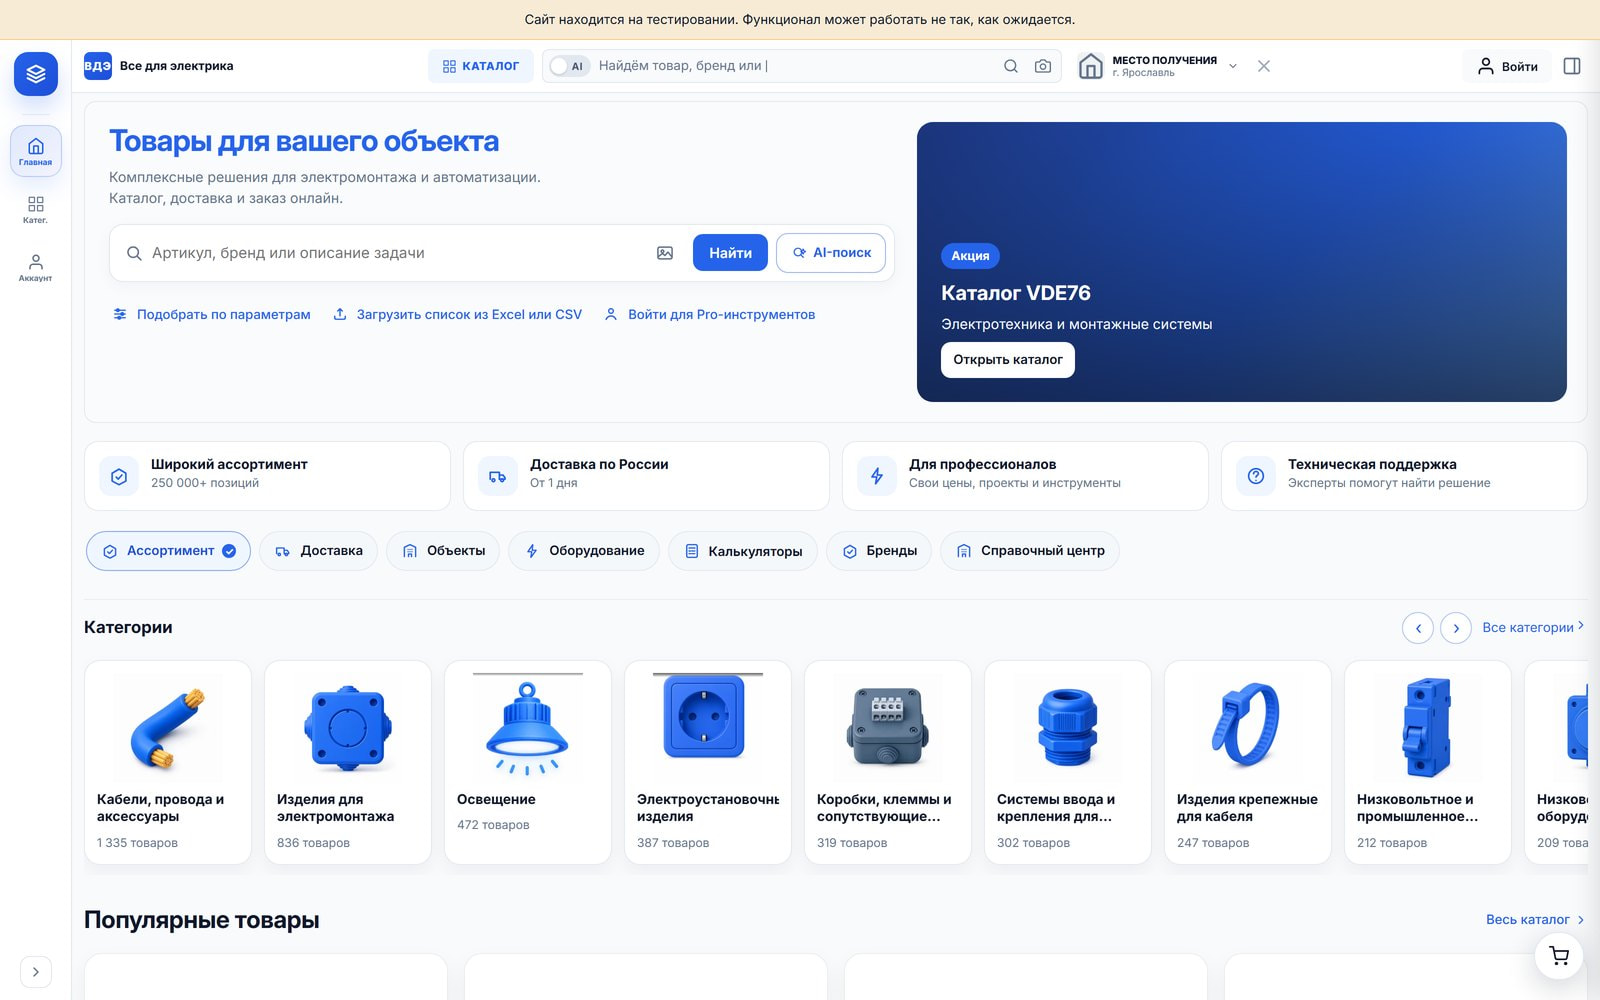Image resolution: width=1600 pixels, height=1000 pixels.
Task: Click the layers logo icon top-left
Action: (36, 74)
